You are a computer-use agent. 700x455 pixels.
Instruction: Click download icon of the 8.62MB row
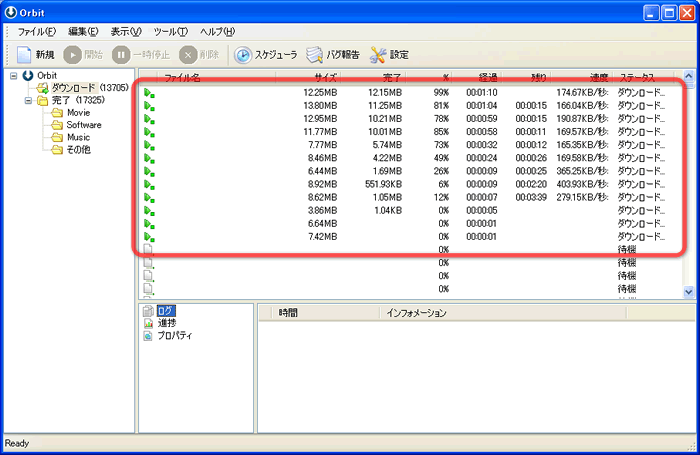(x=149, y=198)
